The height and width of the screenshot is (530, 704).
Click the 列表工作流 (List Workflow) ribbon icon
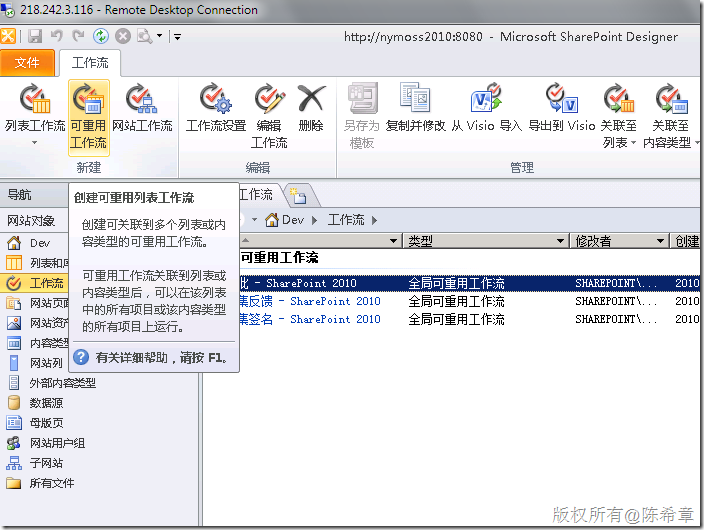point(35,98)
